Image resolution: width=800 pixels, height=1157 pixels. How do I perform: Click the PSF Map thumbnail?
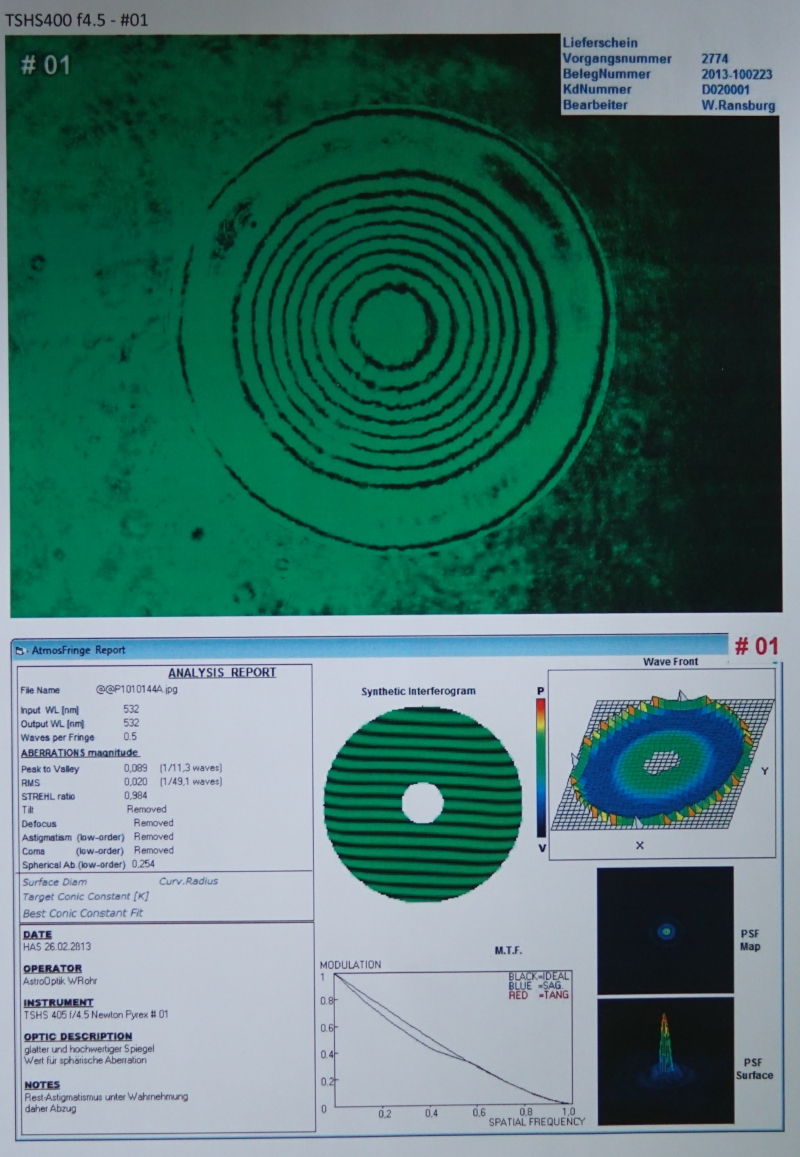point(665,931)
